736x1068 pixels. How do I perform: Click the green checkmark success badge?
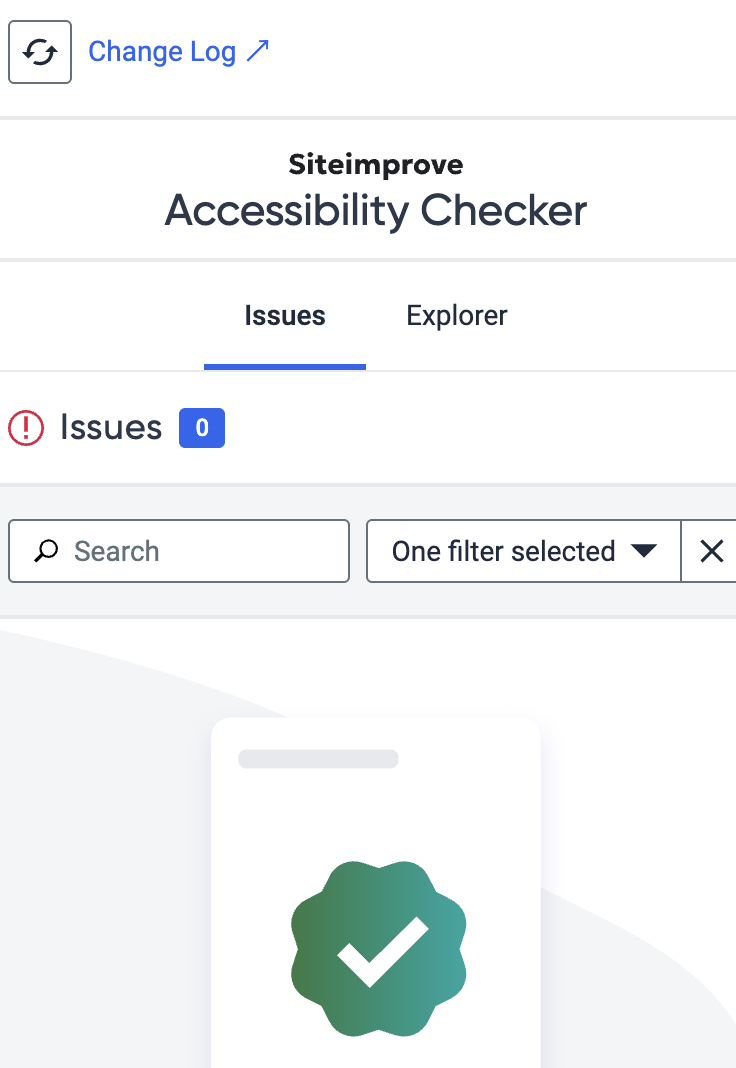click(x=379, y=949)
